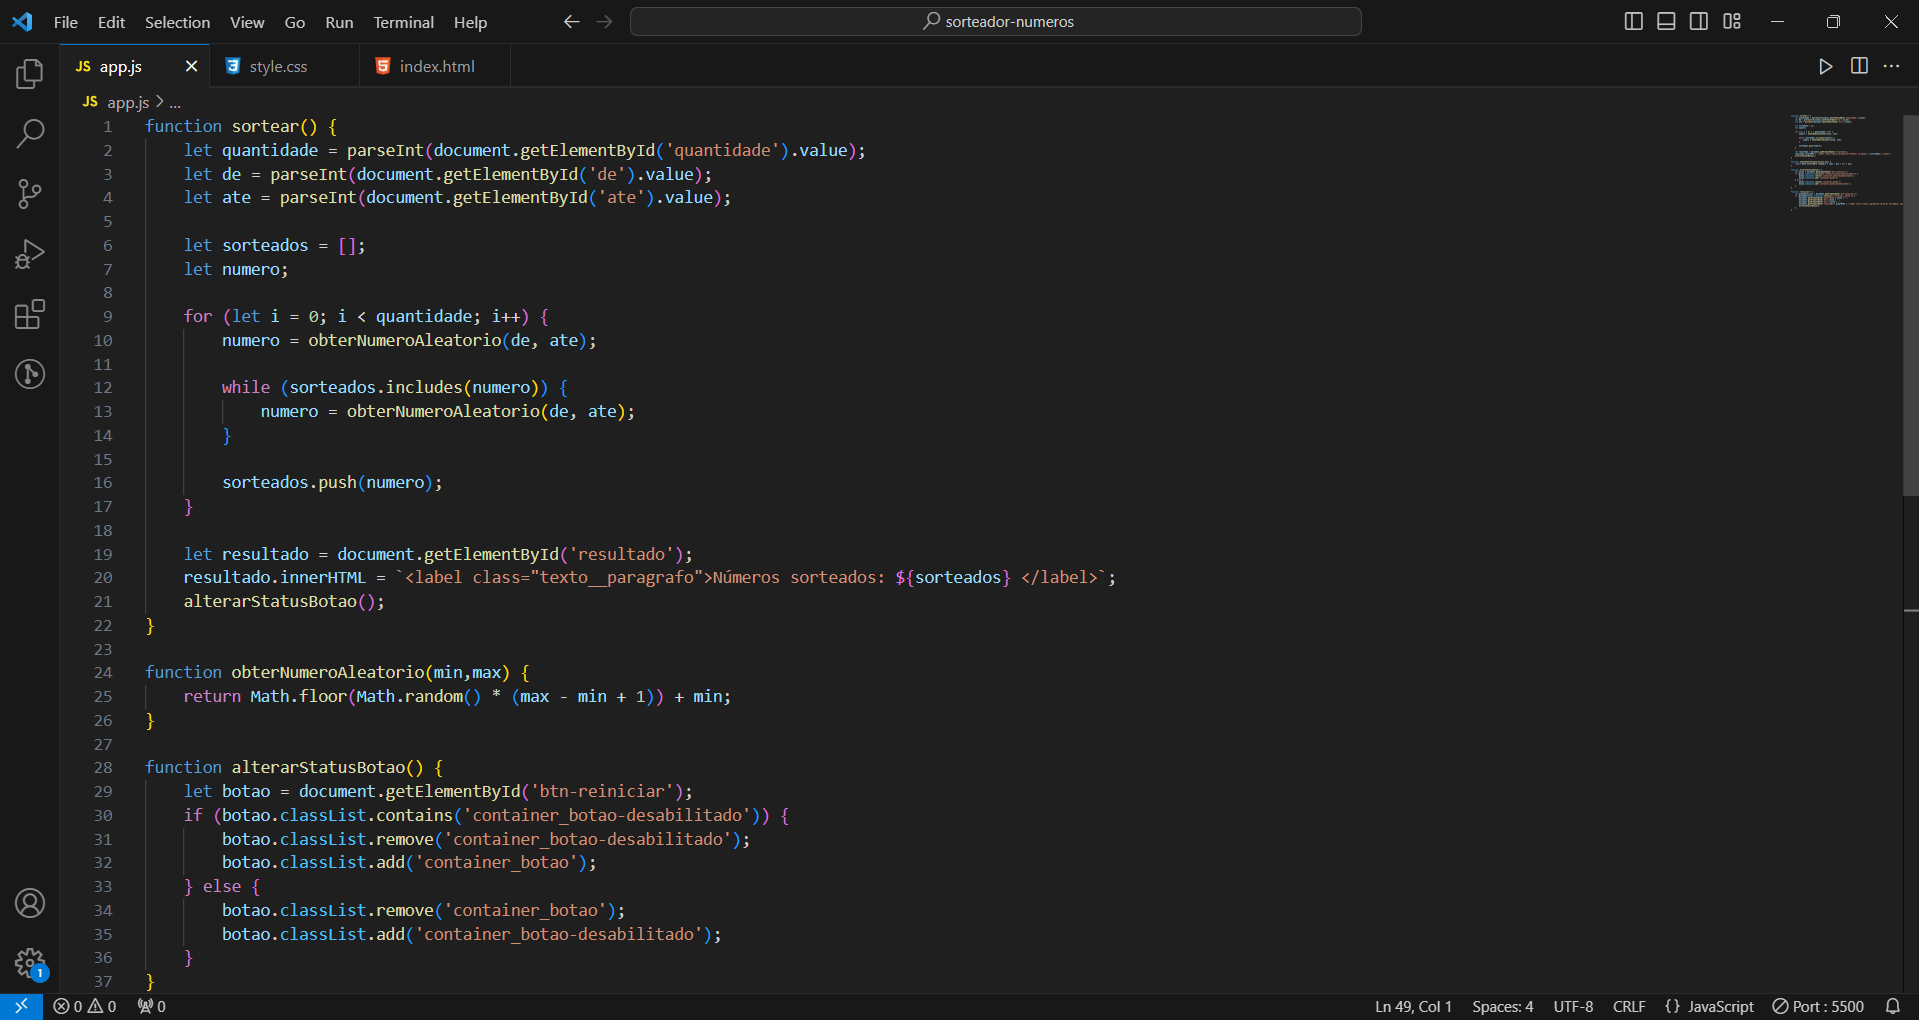
Task: Open the Explorer view in activity bar
Action: (x=30, y=73)
